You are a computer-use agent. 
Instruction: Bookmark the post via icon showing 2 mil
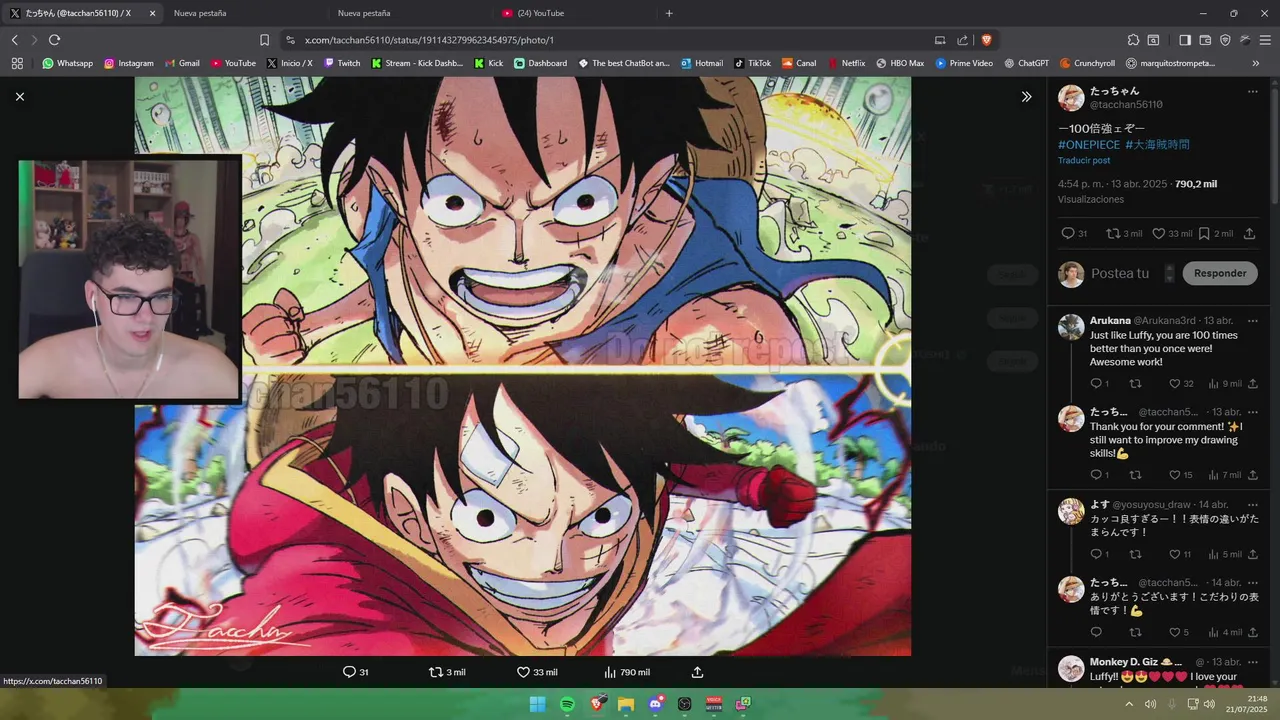tap(1204, 233)
